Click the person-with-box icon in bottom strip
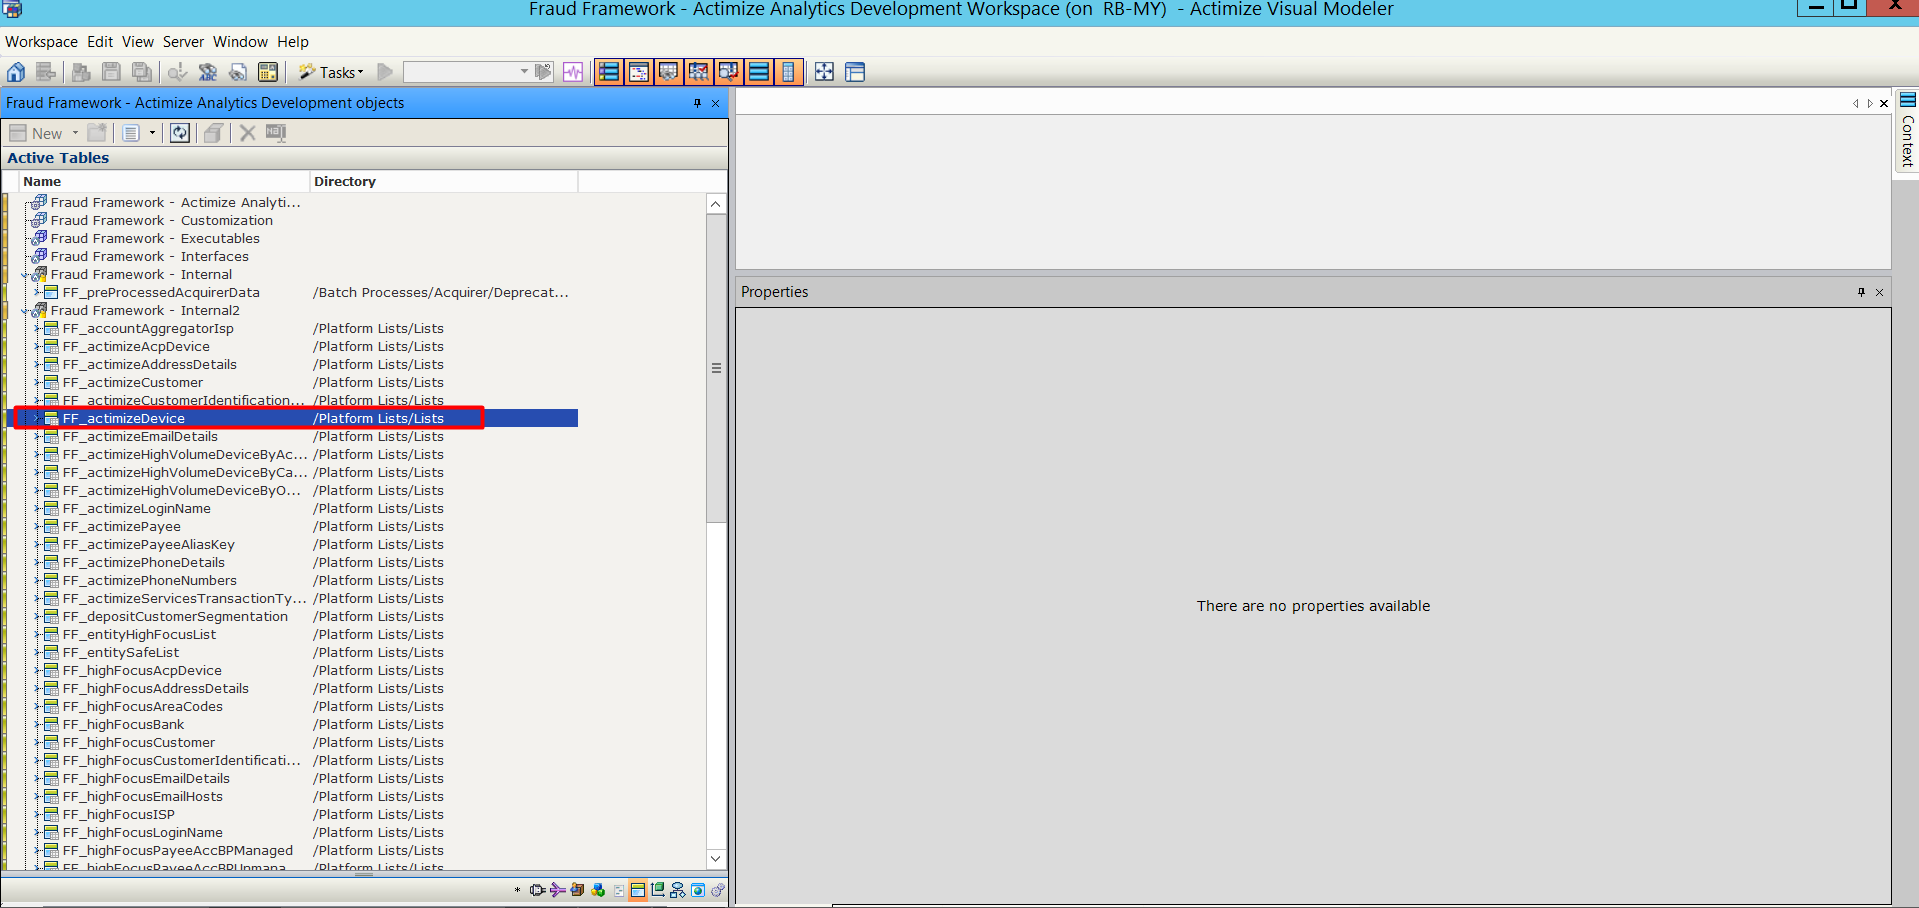The width and height of the screenshot is (1919, 908). pyautogui.click(x=577, y=890)
